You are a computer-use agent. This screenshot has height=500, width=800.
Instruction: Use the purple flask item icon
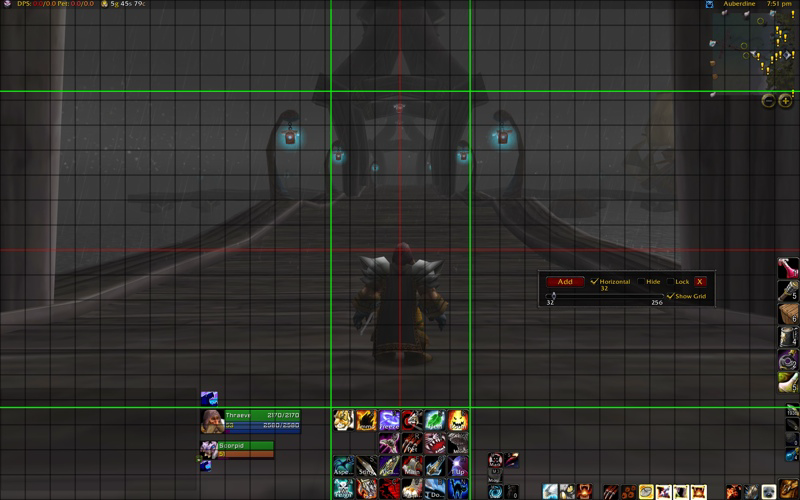788,360
